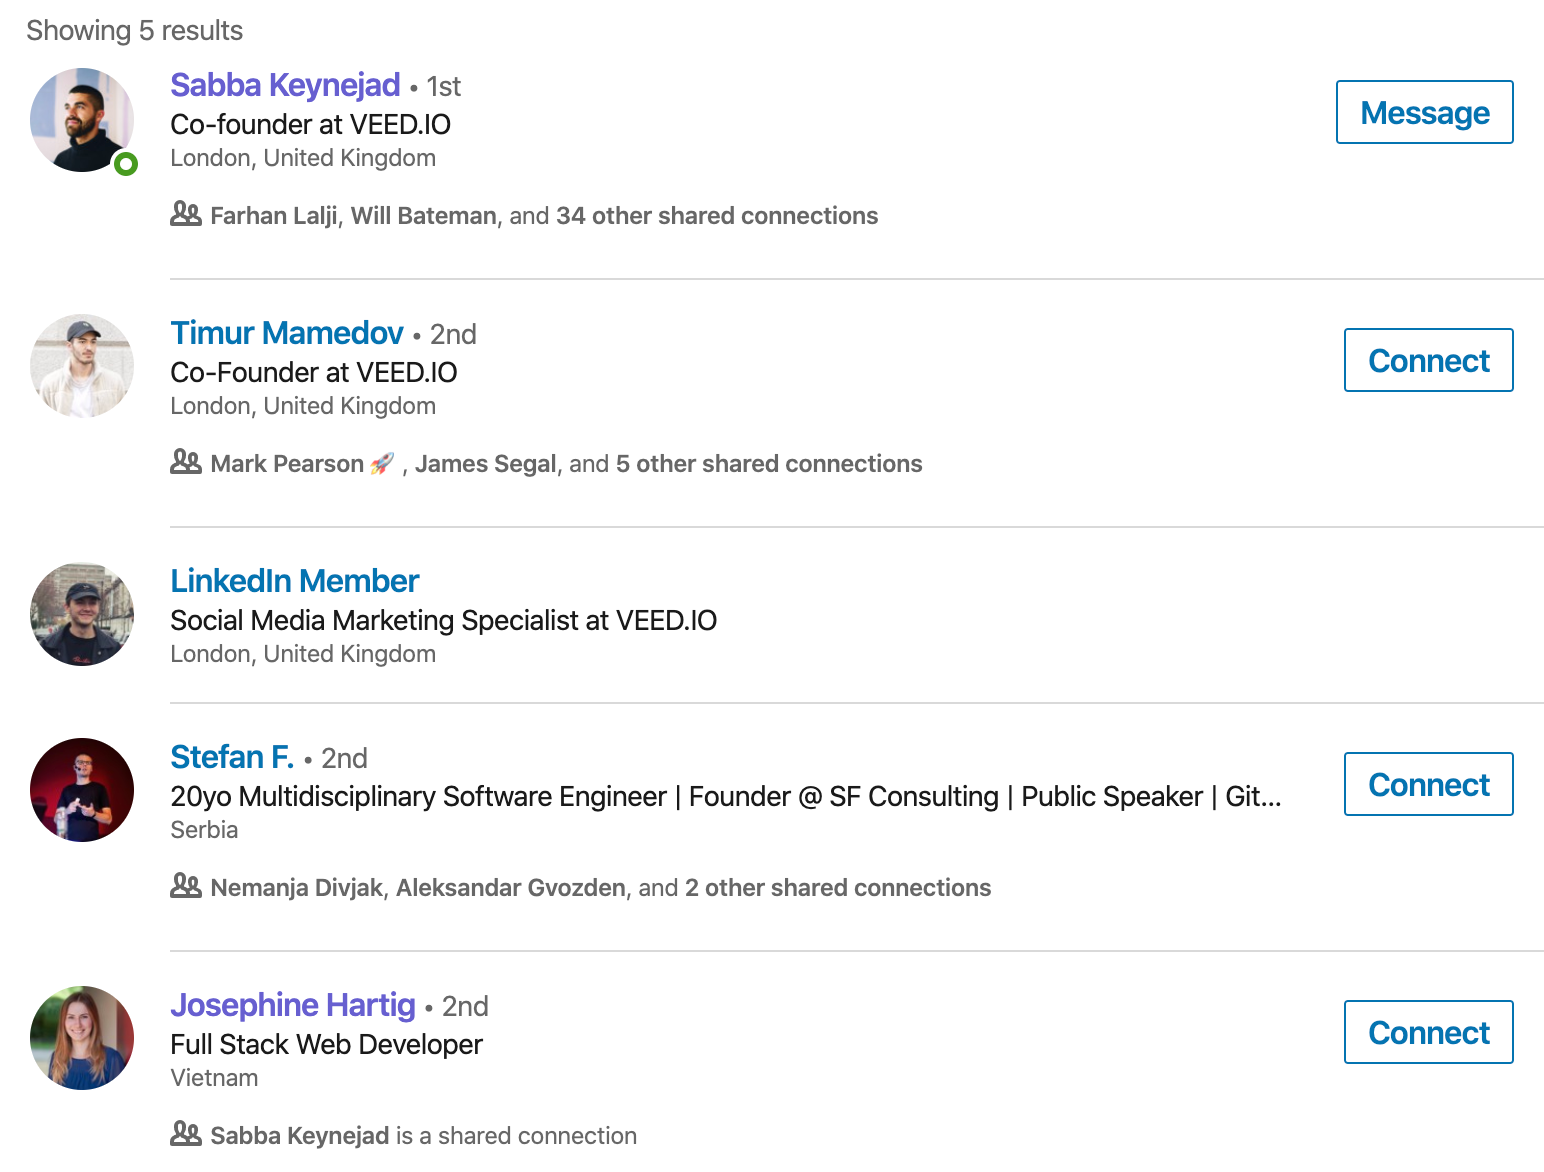
Task: View Josephine Hartig's profile photo
Action: (82, 1038)
